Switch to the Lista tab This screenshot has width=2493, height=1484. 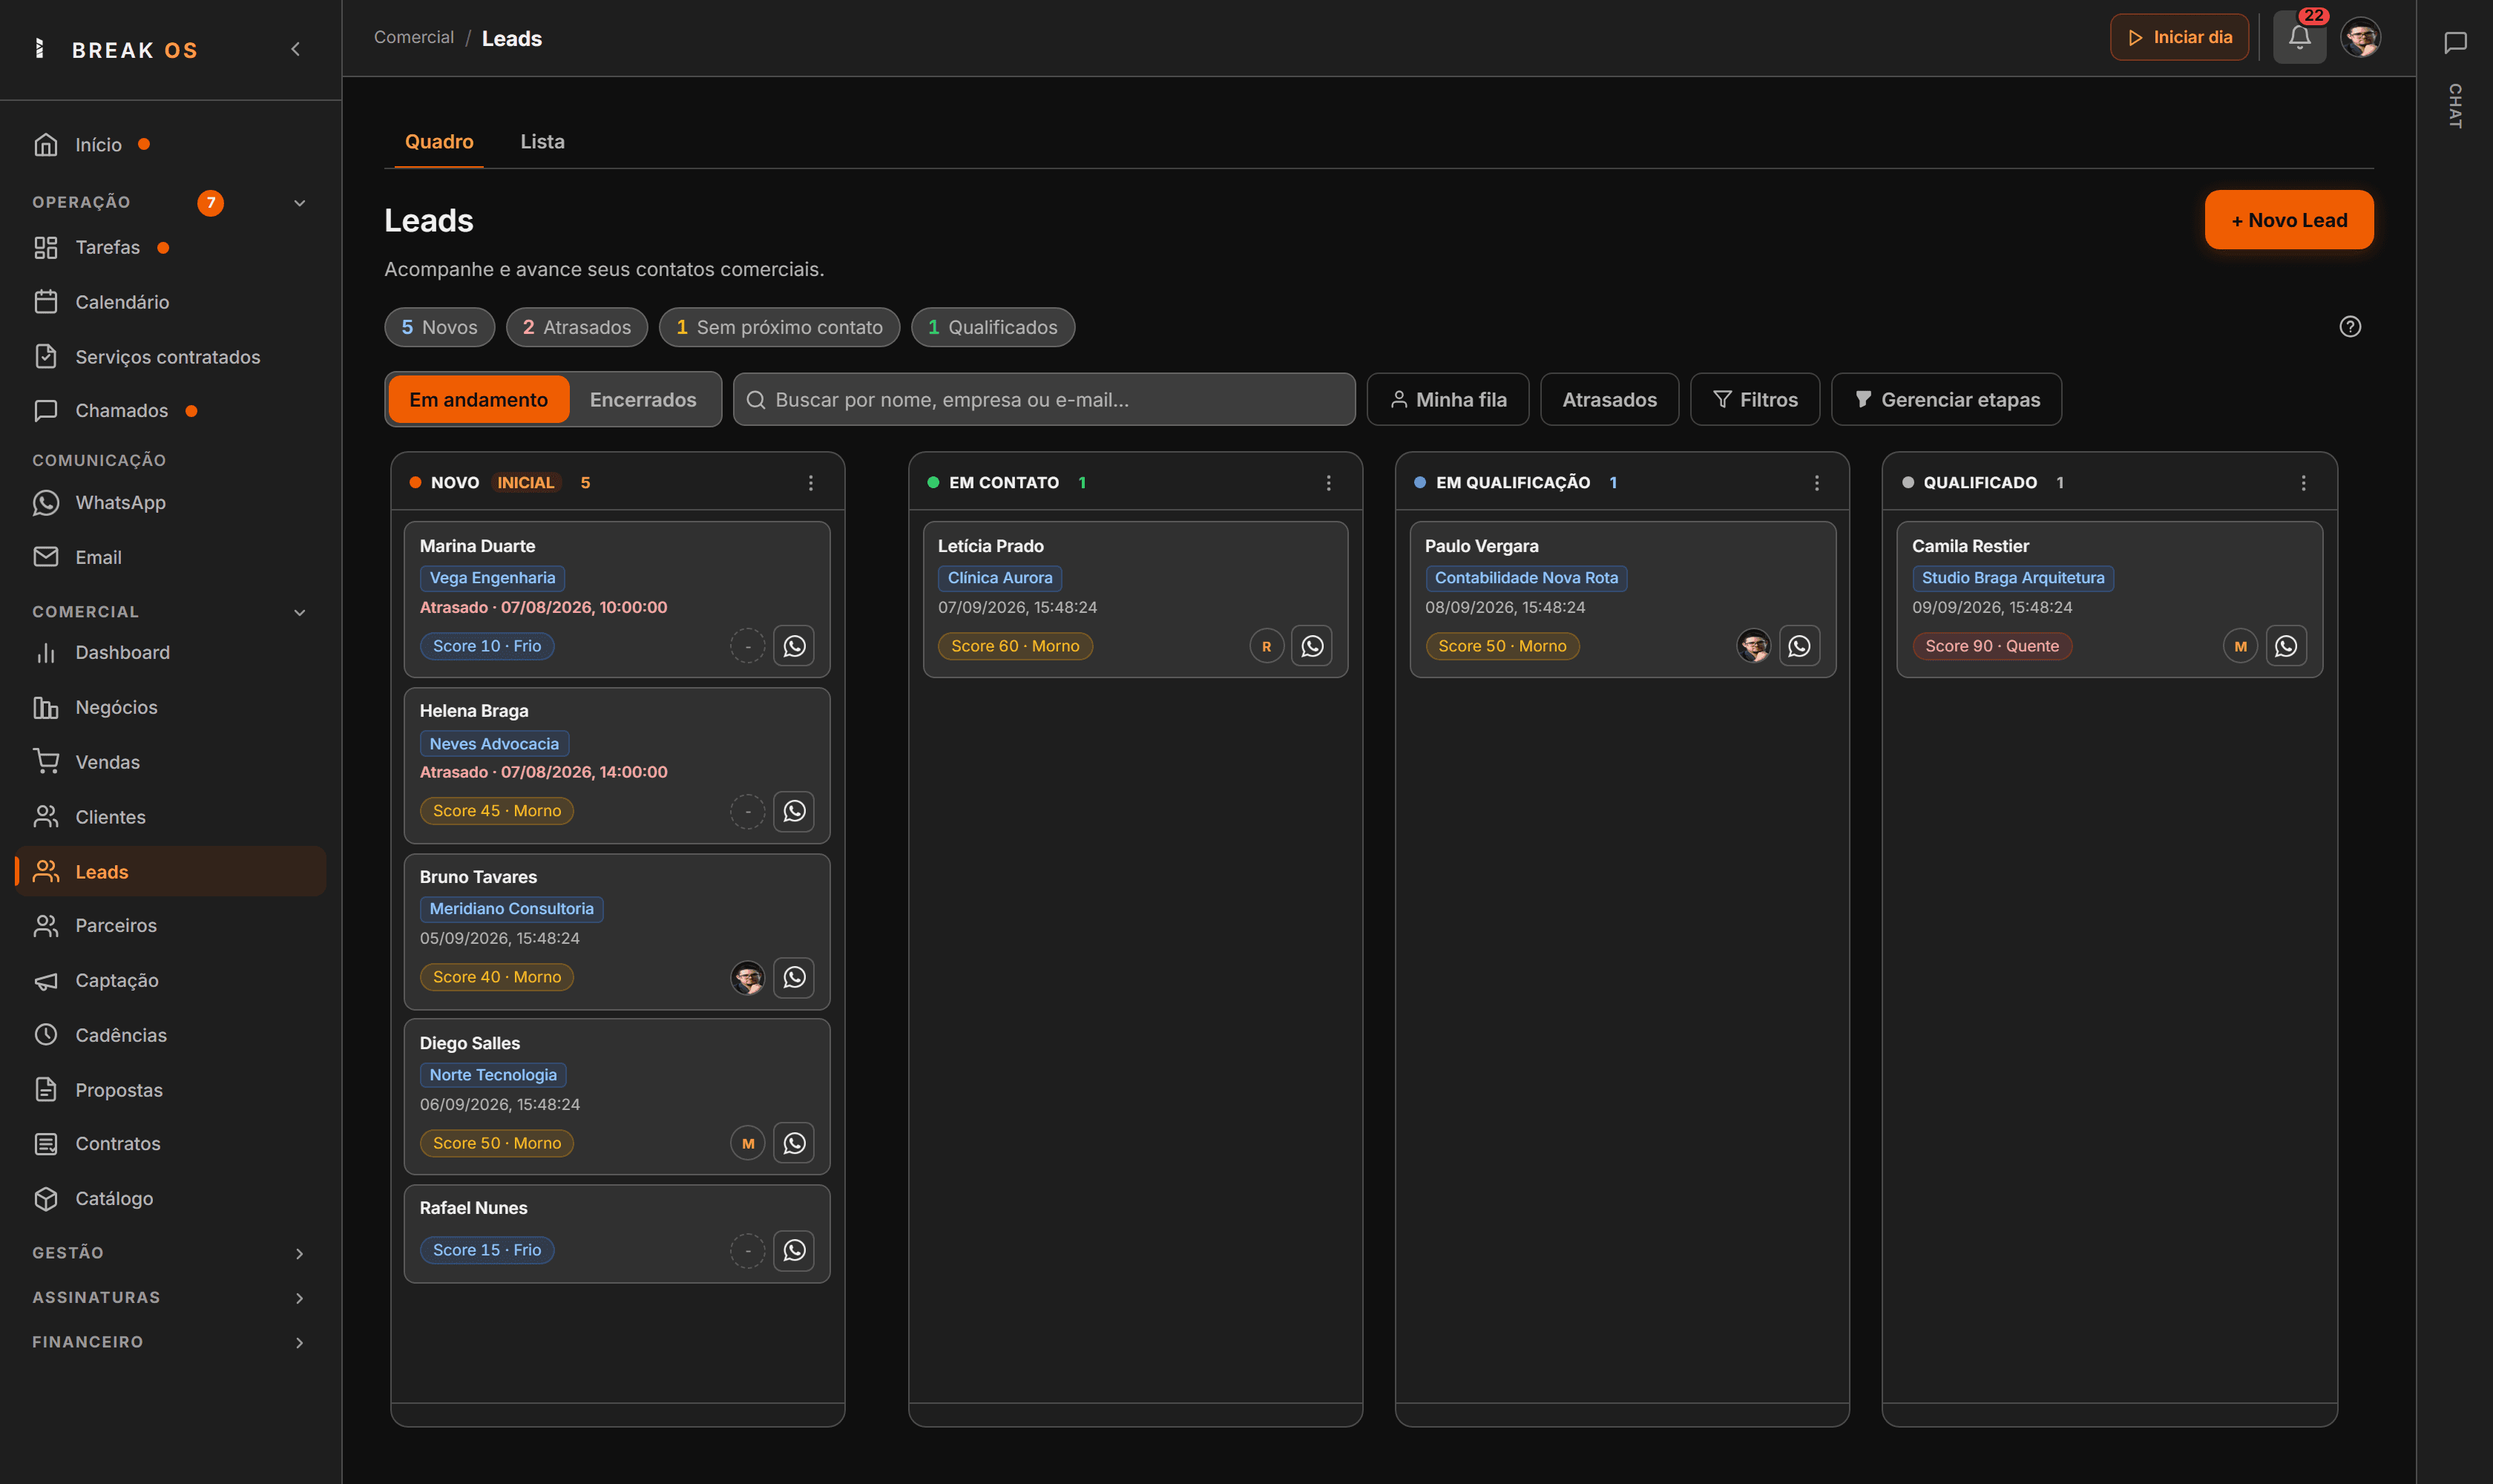[542, 142]
